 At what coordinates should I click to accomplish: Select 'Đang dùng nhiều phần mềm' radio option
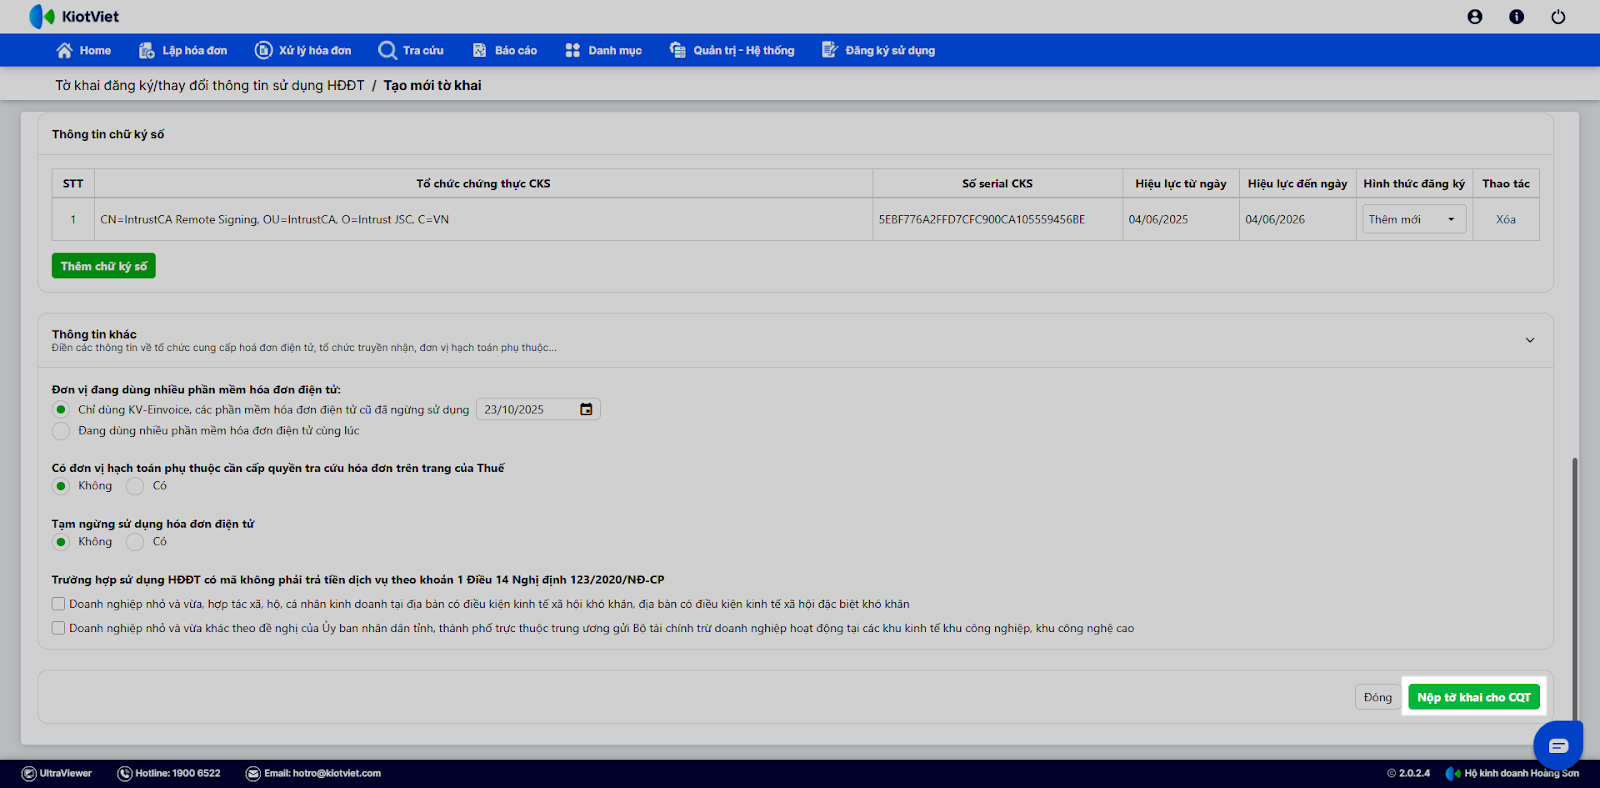pos(61,431)
